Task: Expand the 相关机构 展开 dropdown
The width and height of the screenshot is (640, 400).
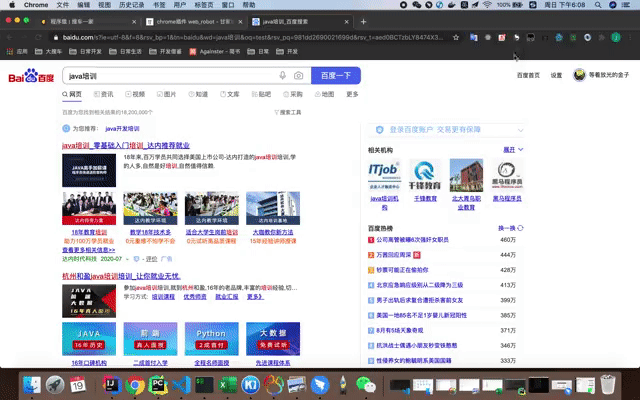Action: click(x=511, y=150)
